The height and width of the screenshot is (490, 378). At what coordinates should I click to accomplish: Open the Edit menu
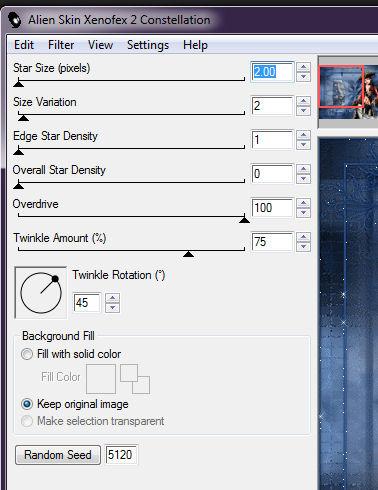24,45
